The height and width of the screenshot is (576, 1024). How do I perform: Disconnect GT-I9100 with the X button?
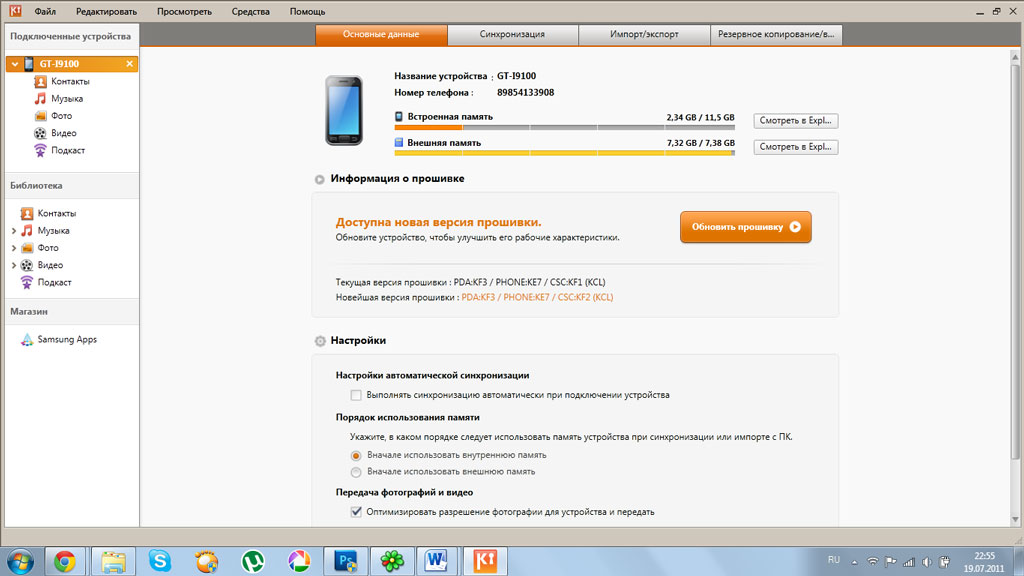click(129, 64)
